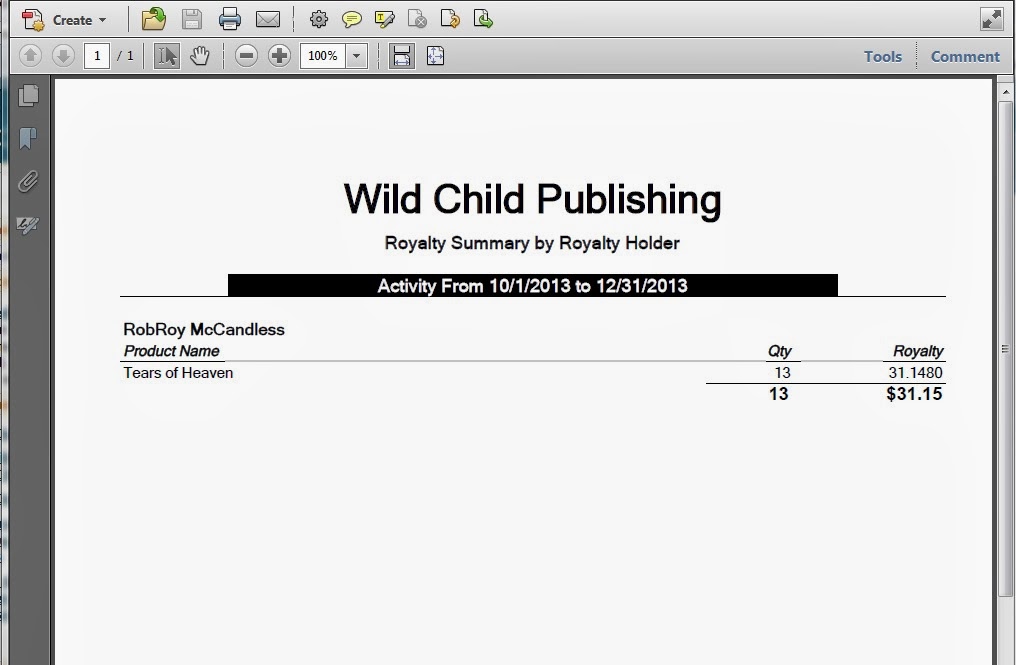The height and width of the screenshot is (665, 1016).
Task: Open the zoom level dropdown arrow
Action: point(356,56)
